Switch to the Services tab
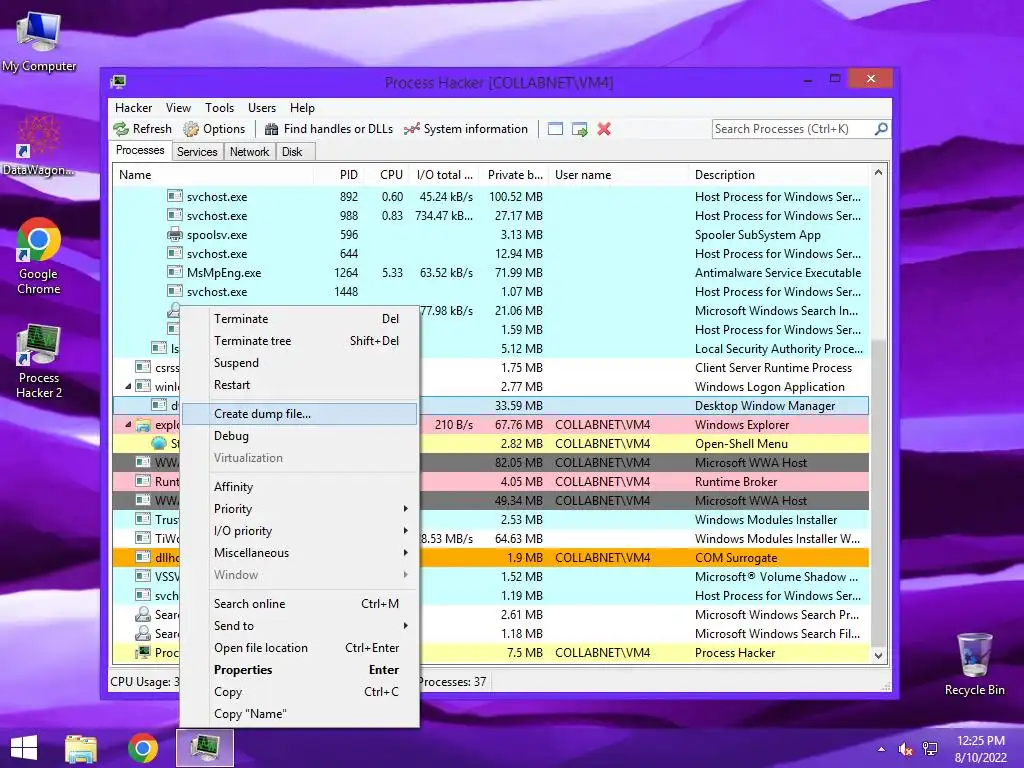1024x768 pixels. tap(197, 152)
